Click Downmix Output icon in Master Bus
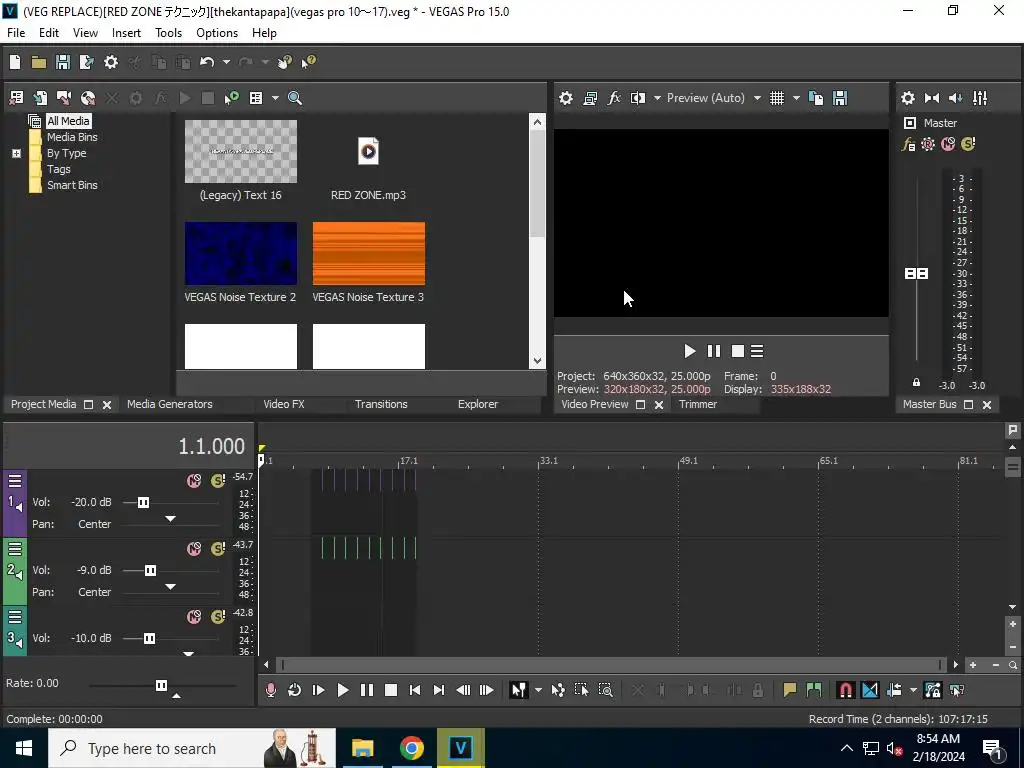This screenshot has width=1024, height=768. [x=932, y=98]
